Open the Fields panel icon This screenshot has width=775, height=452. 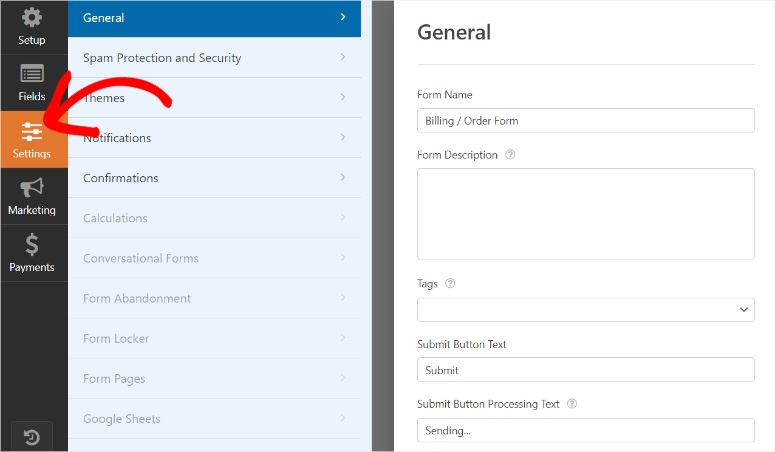tap(32, 74)
